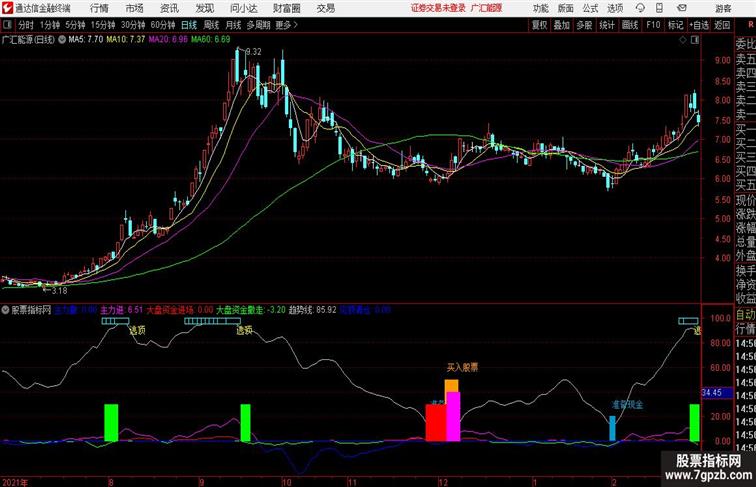Open the 发现 menu
Viewport: 756px width, 487px height.
click(x=204, y=8)
